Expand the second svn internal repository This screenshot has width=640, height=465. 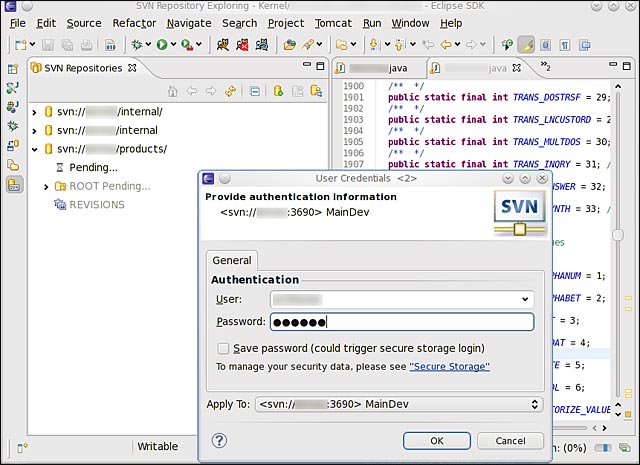click(x=34, y=131)
